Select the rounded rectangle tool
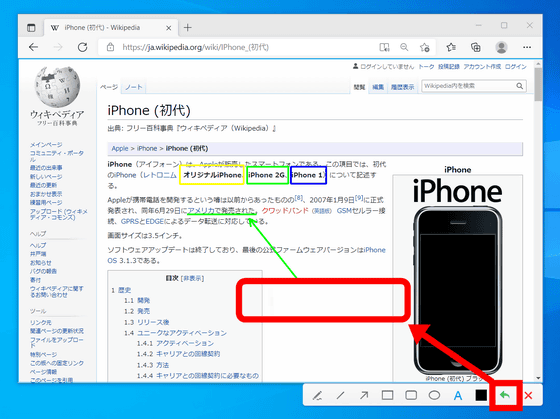The image size is (560, 419). coord(411,395)
